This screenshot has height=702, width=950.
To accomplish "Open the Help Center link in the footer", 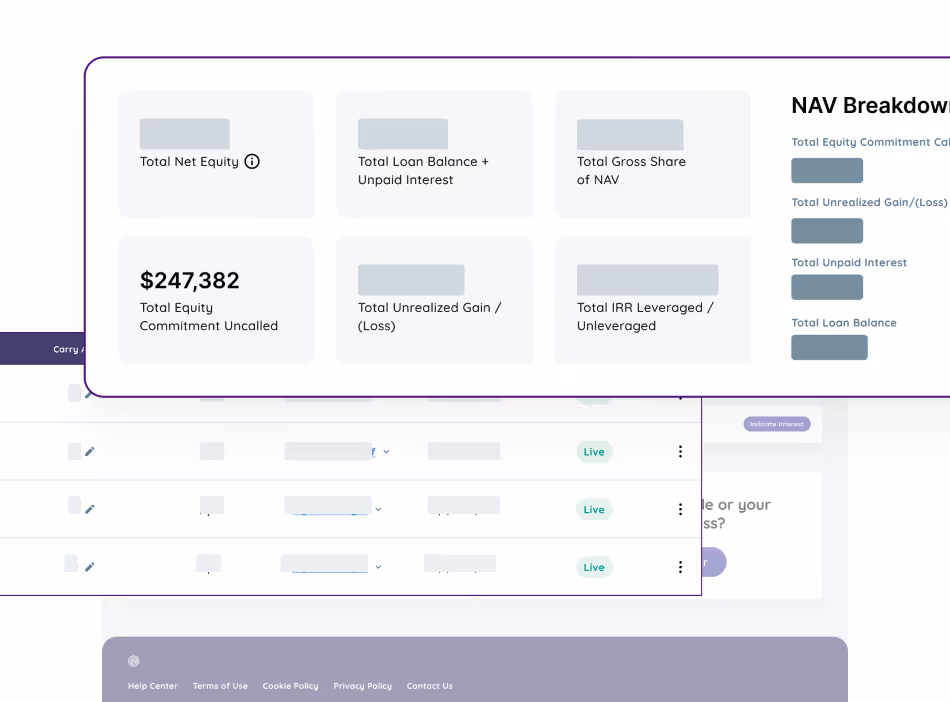I will (152, 686).
